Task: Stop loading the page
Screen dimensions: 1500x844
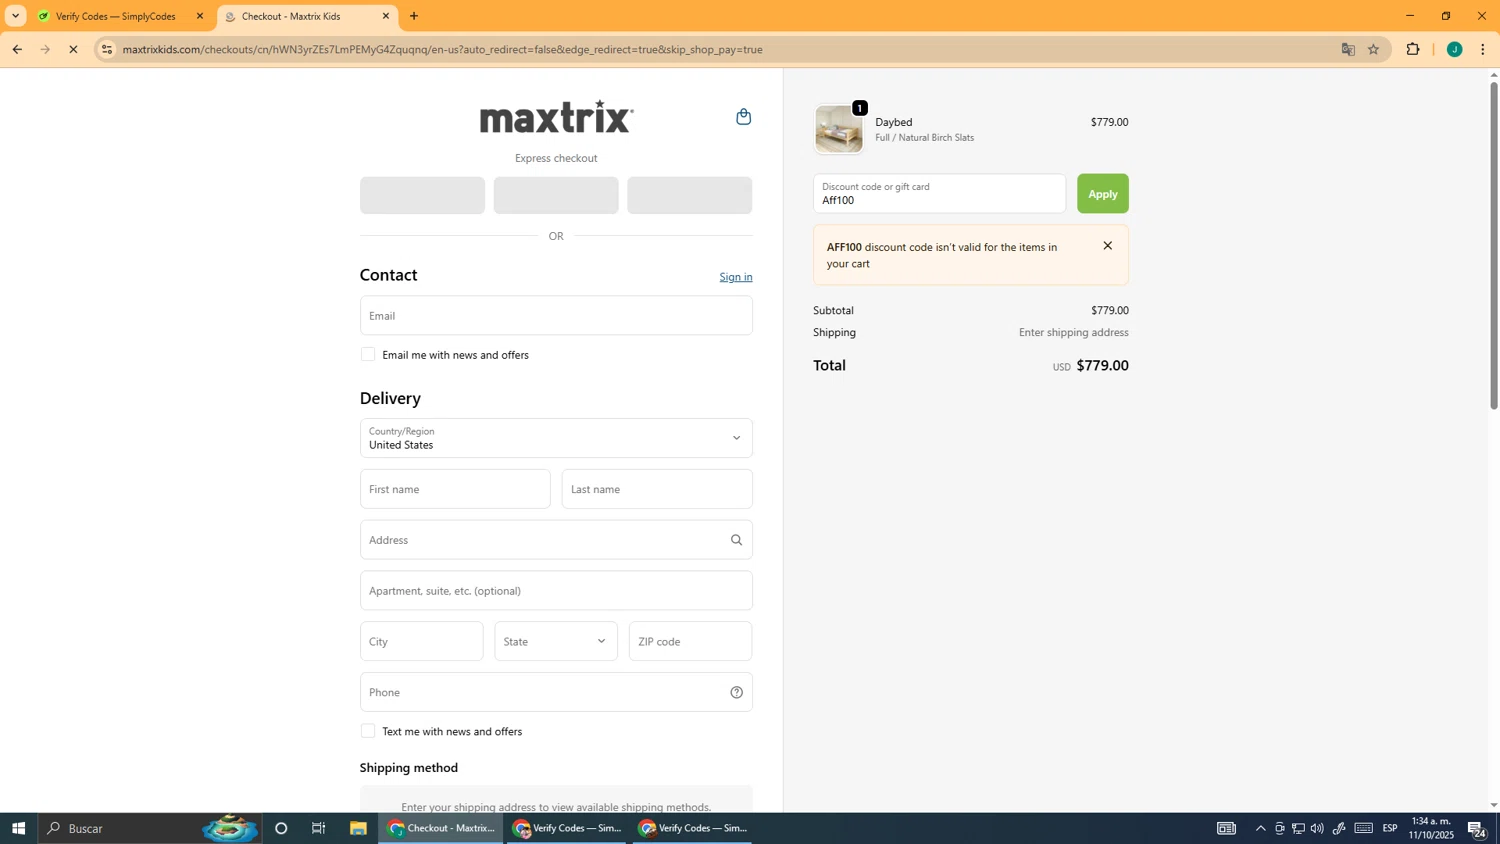Action: [x=73, y=49]
